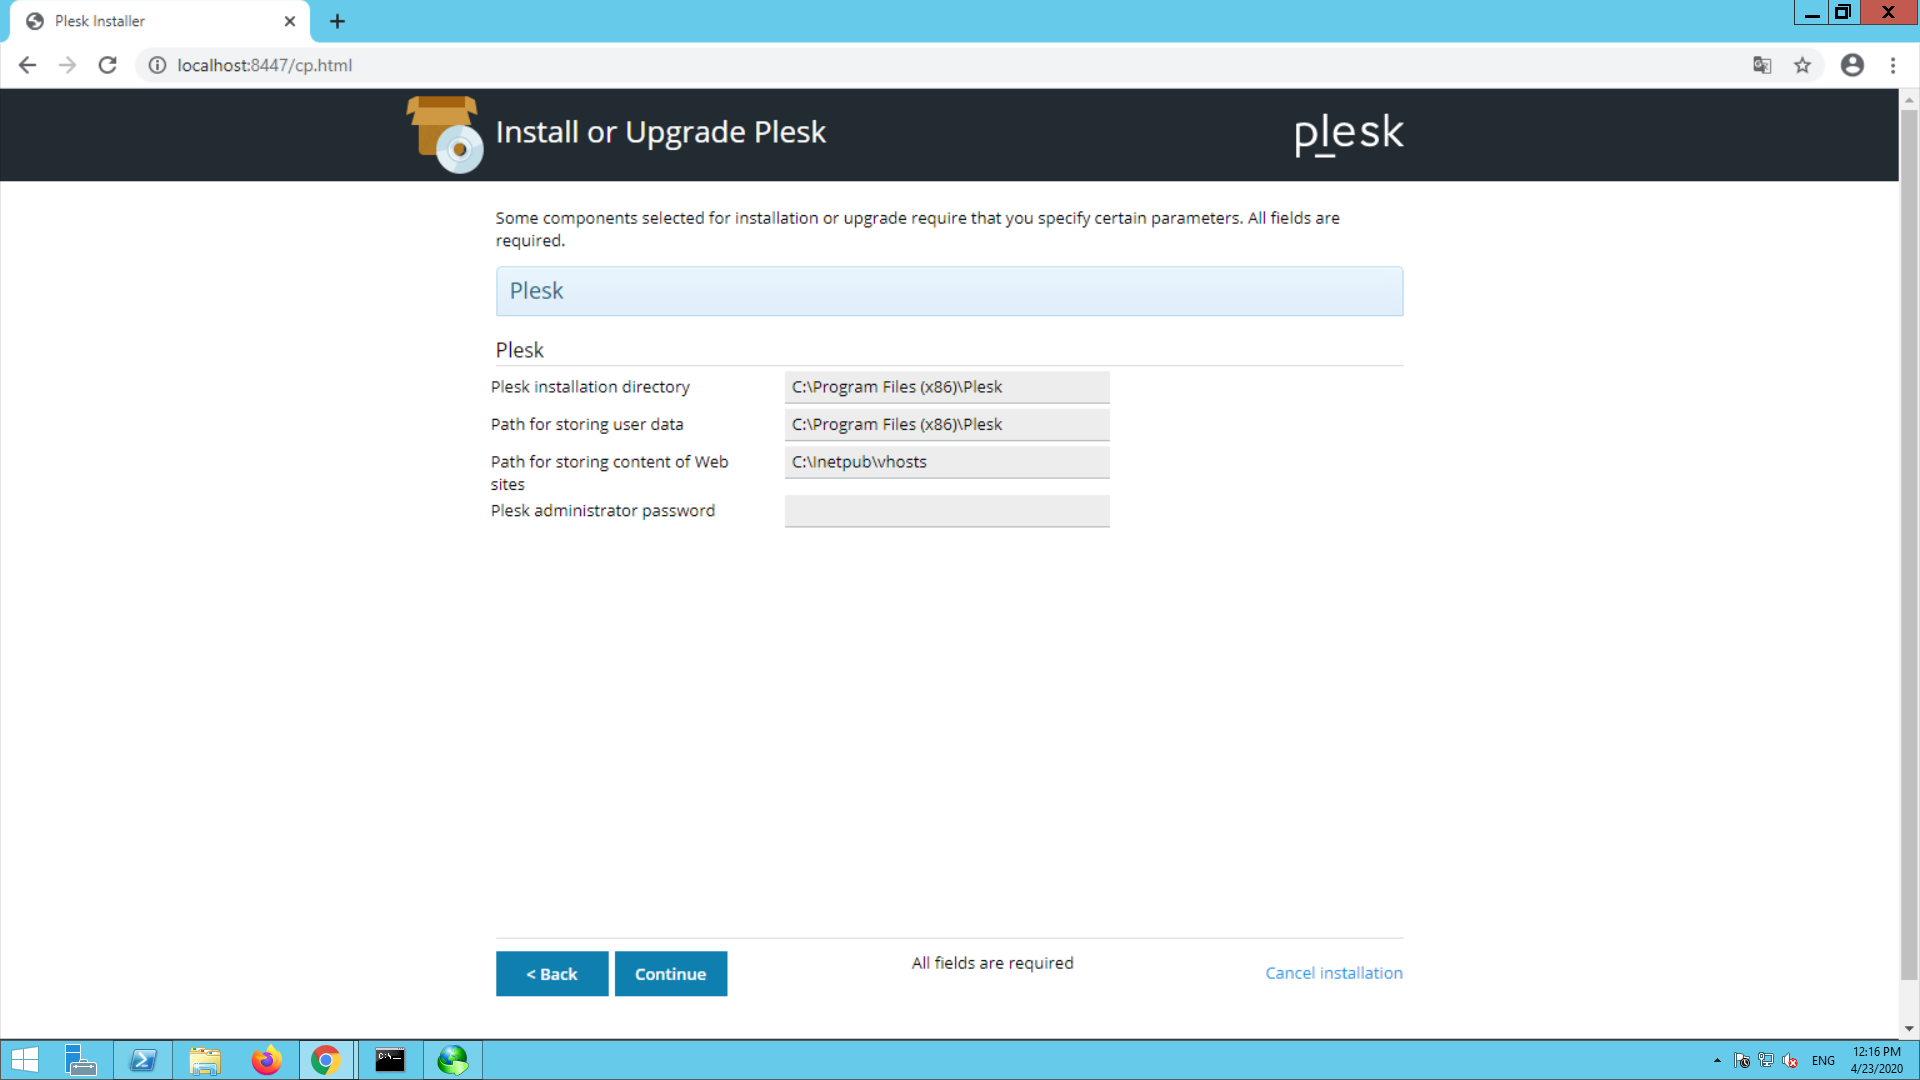The width and height of the screenshot is (1920, 1080).
Task: Click the Continue button
Action: coord(670,974)
